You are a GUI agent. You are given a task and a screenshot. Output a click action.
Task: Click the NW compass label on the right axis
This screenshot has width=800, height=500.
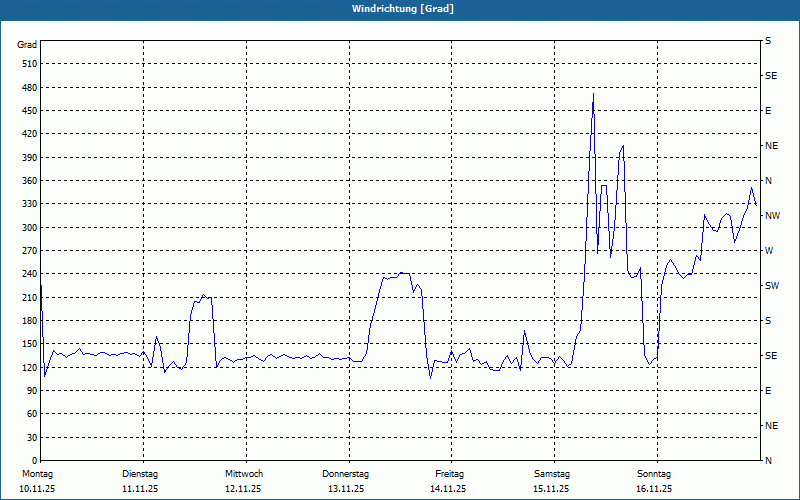tap(771, 216)
